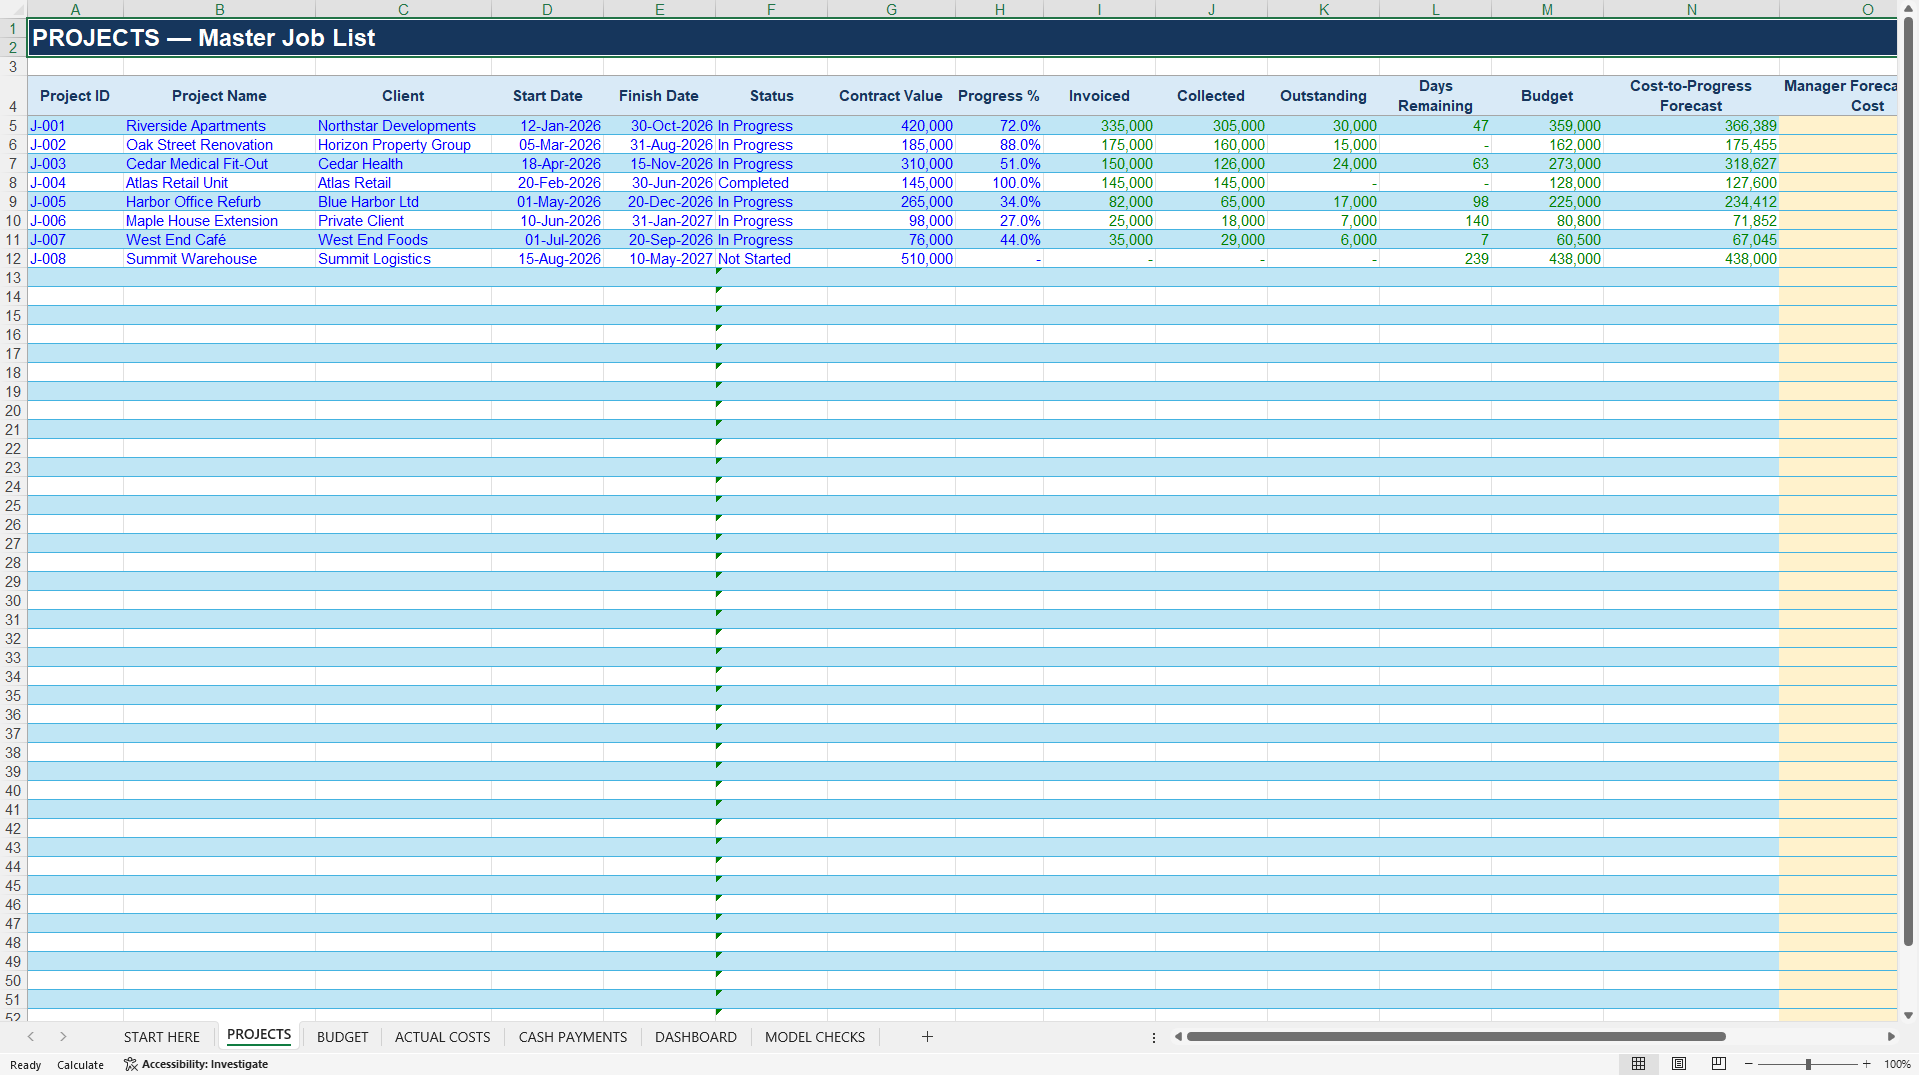Select Cedar Medical Fit-Out cell
Image resolution: width=1919 pixels, height=1075 pixels.
pyautogui.click(x=219, y=164)
